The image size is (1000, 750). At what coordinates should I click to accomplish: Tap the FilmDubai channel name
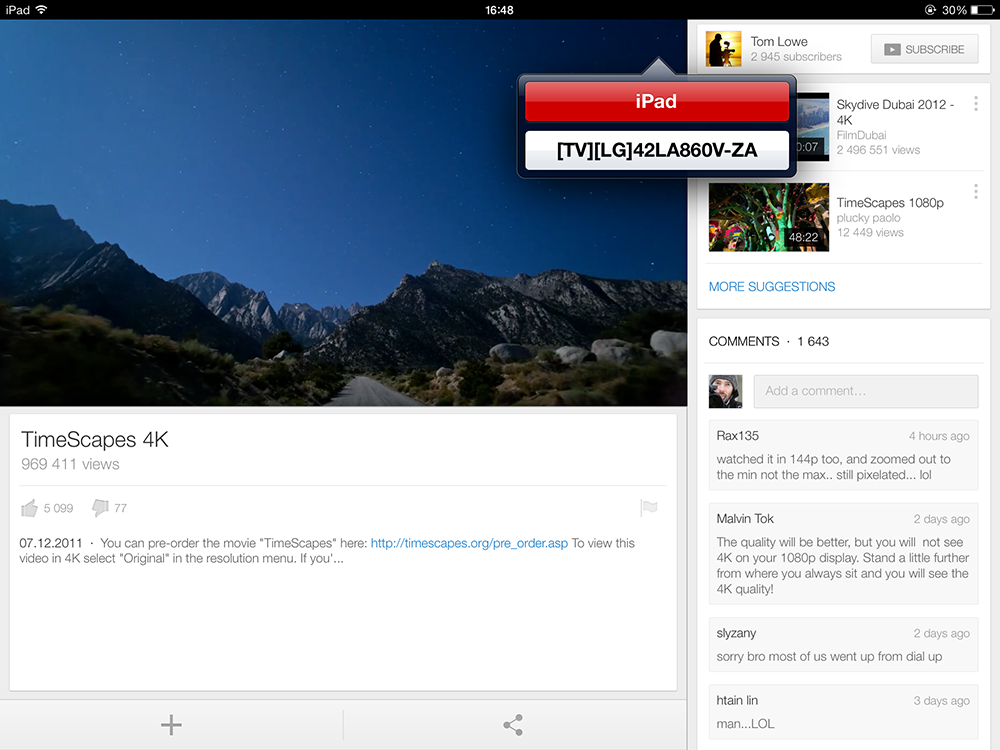(861, 135)
